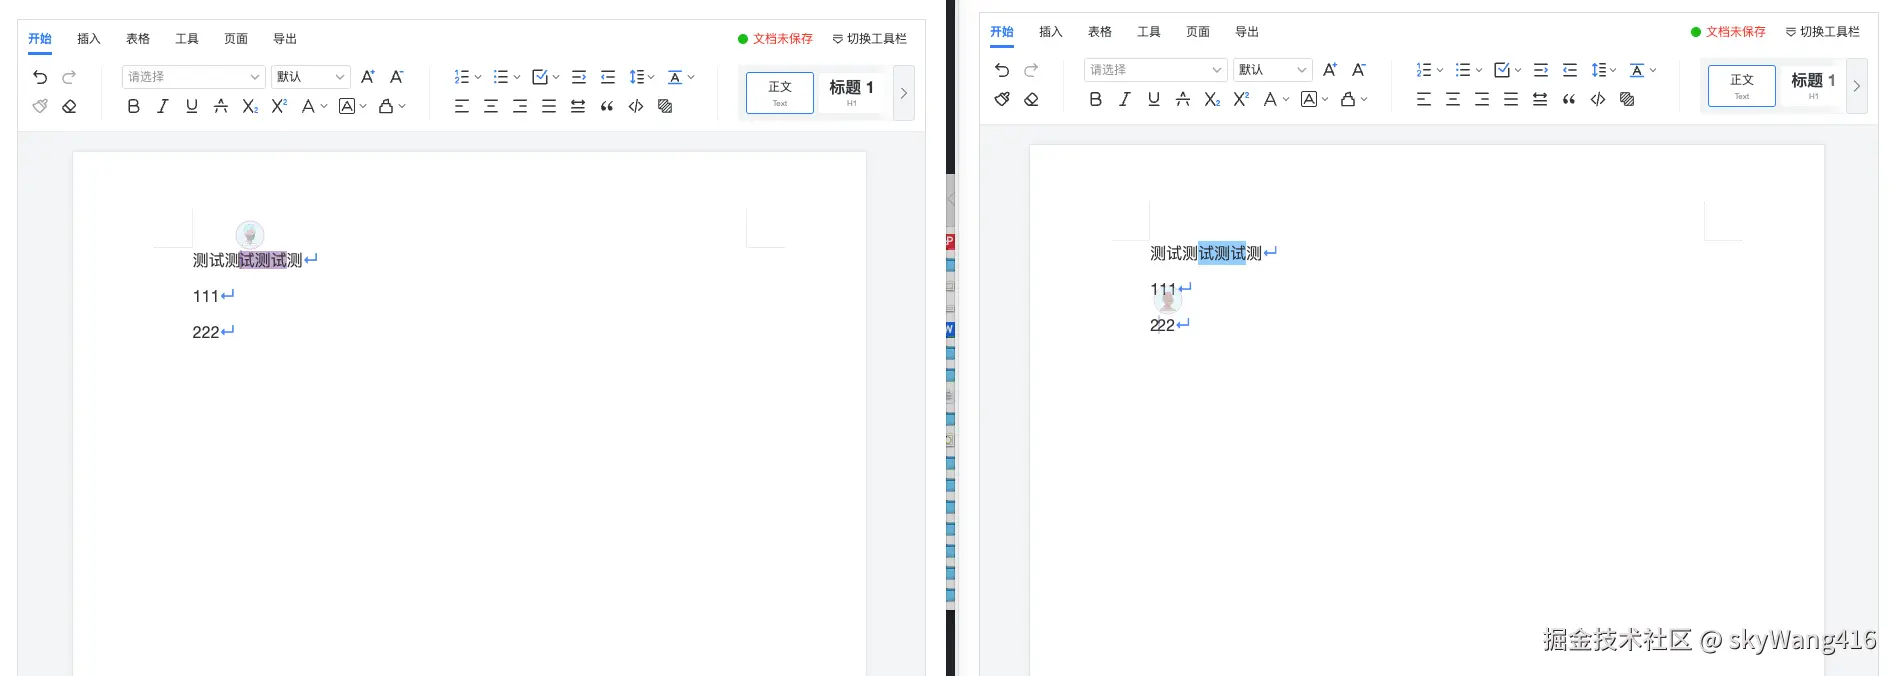The height and width of the screenshot is (676, 1897).
Task: Increase font size in left editor
Action: [x=368, y=77]
